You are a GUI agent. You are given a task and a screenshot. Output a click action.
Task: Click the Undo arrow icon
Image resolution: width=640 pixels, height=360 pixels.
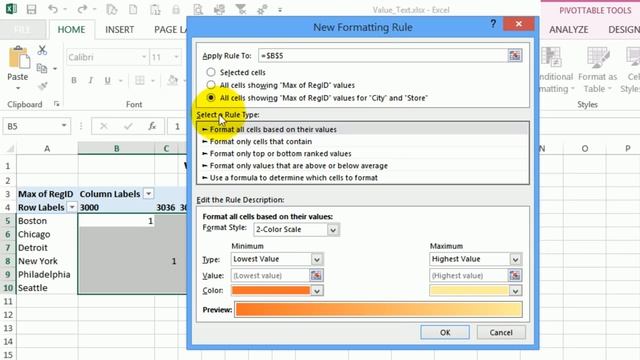53,9
